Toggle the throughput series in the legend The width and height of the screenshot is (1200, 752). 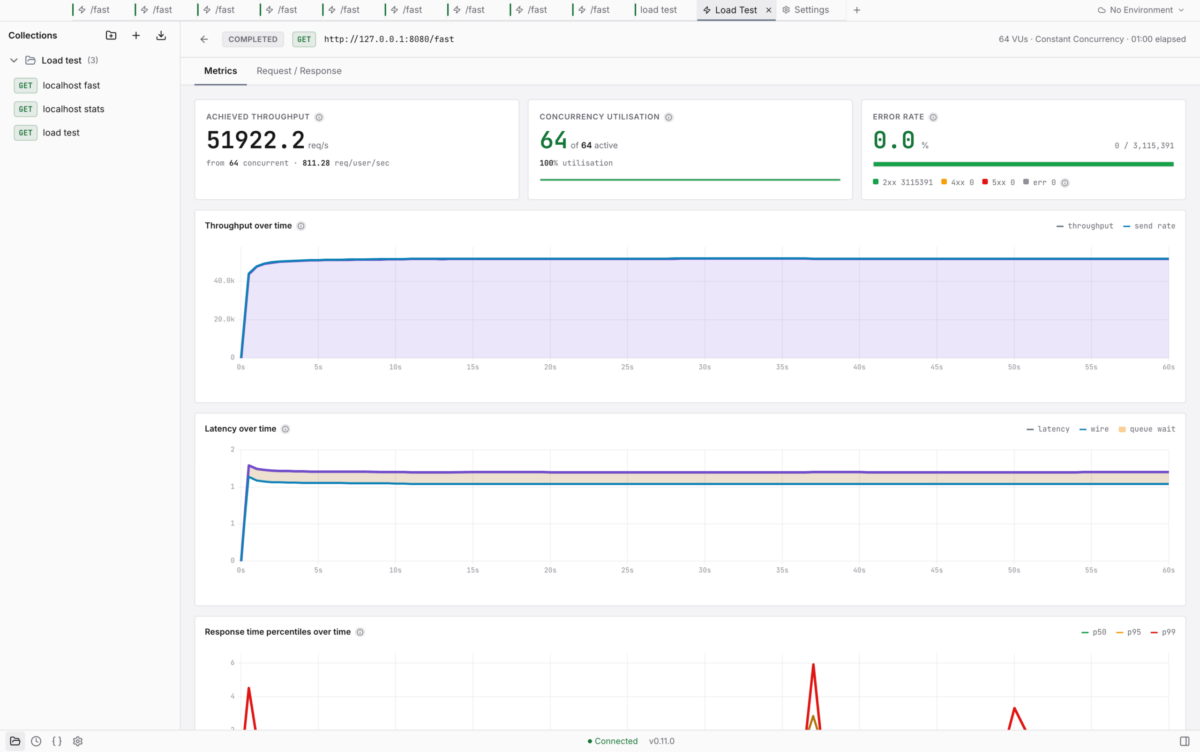pyautogui.click(x=1085, y=226)
